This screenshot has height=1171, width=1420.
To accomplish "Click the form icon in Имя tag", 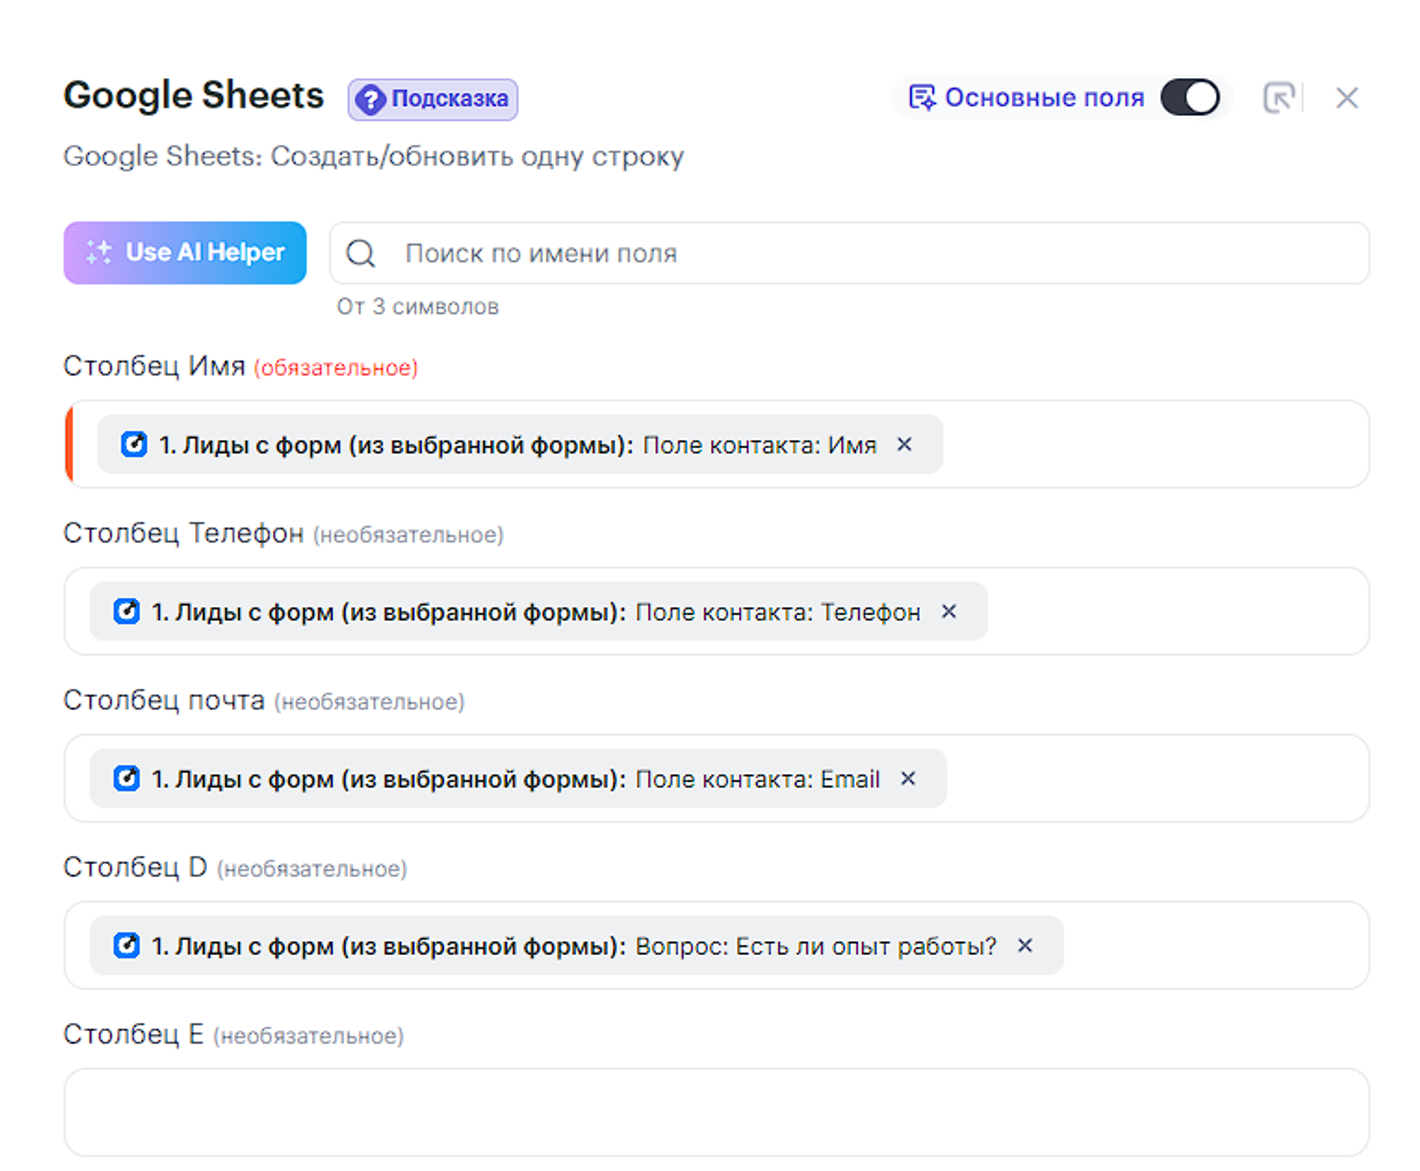I will click(x=134, y=444).
